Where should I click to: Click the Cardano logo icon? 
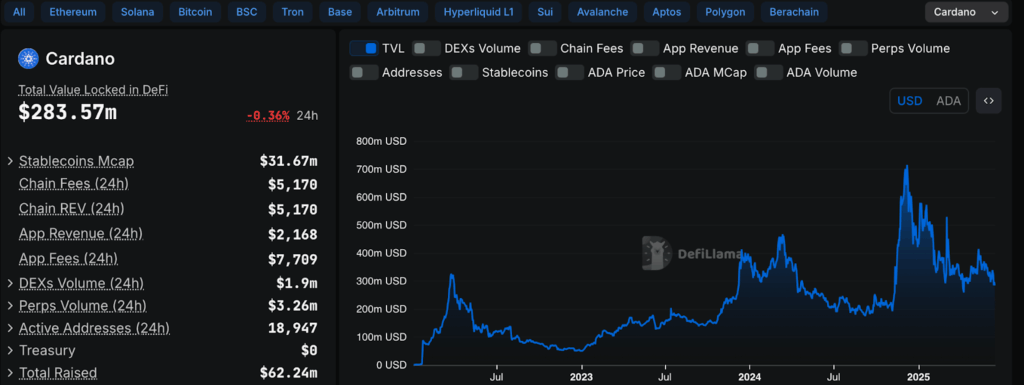[29, 59]
